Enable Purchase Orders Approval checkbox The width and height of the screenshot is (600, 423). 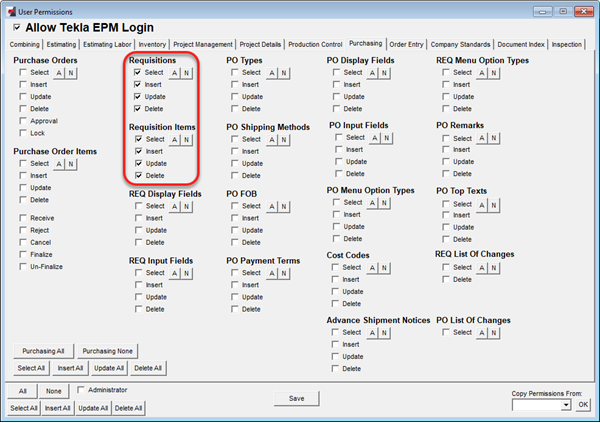click(x=23, y=121)
